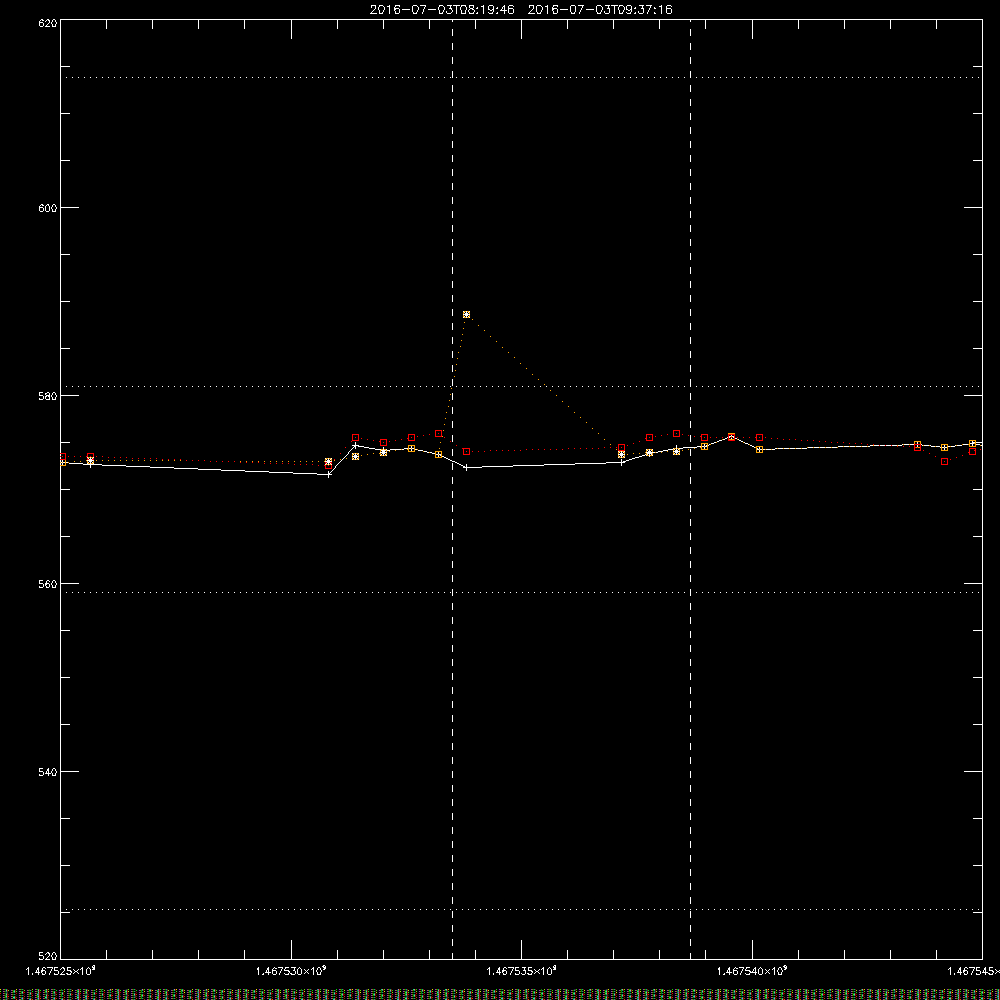The height and width of the screenshot is (1000, 1000).
Task: Click the dotted horizontal limit line near 614
Action: [521, 77]
